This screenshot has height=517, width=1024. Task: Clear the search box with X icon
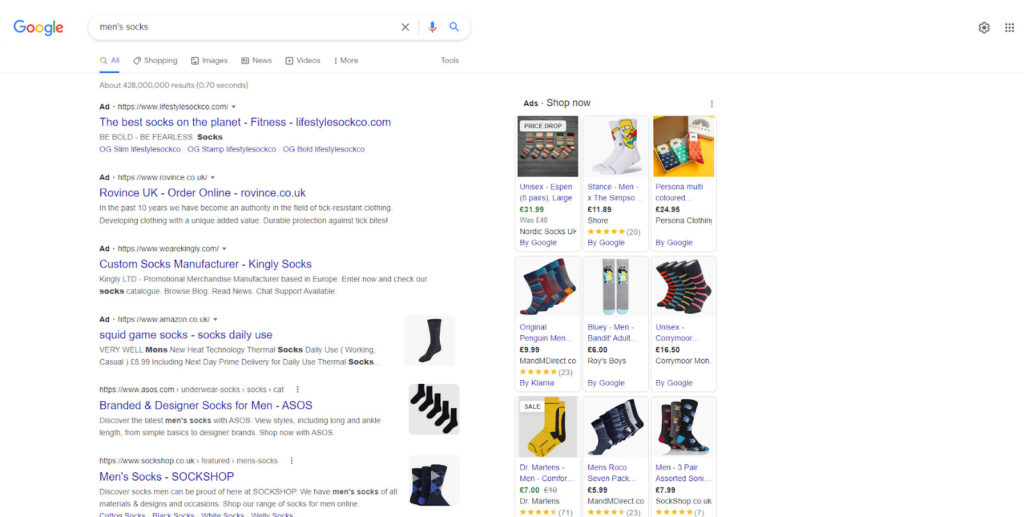405,27
